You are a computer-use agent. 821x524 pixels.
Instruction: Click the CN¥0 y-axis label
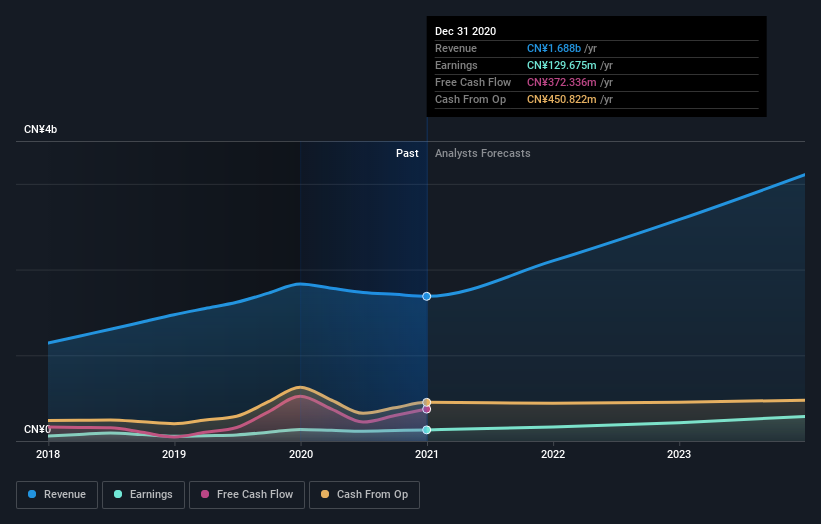coord(37,429)
